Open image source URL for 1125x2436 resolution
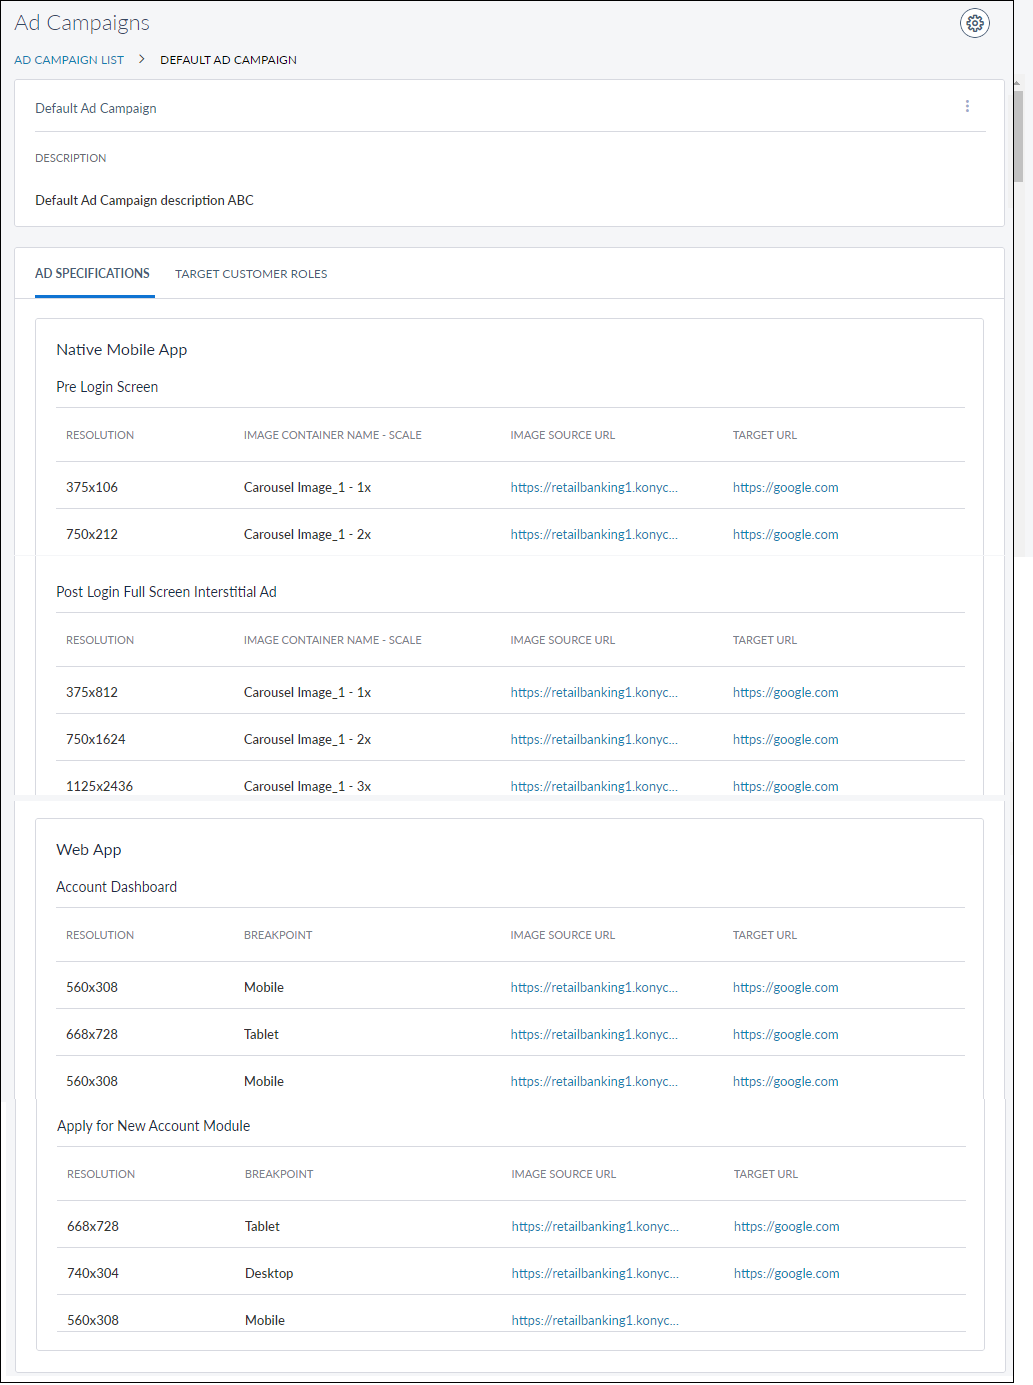This screenshot has height=1385, width=1033. tap(594, 787)
